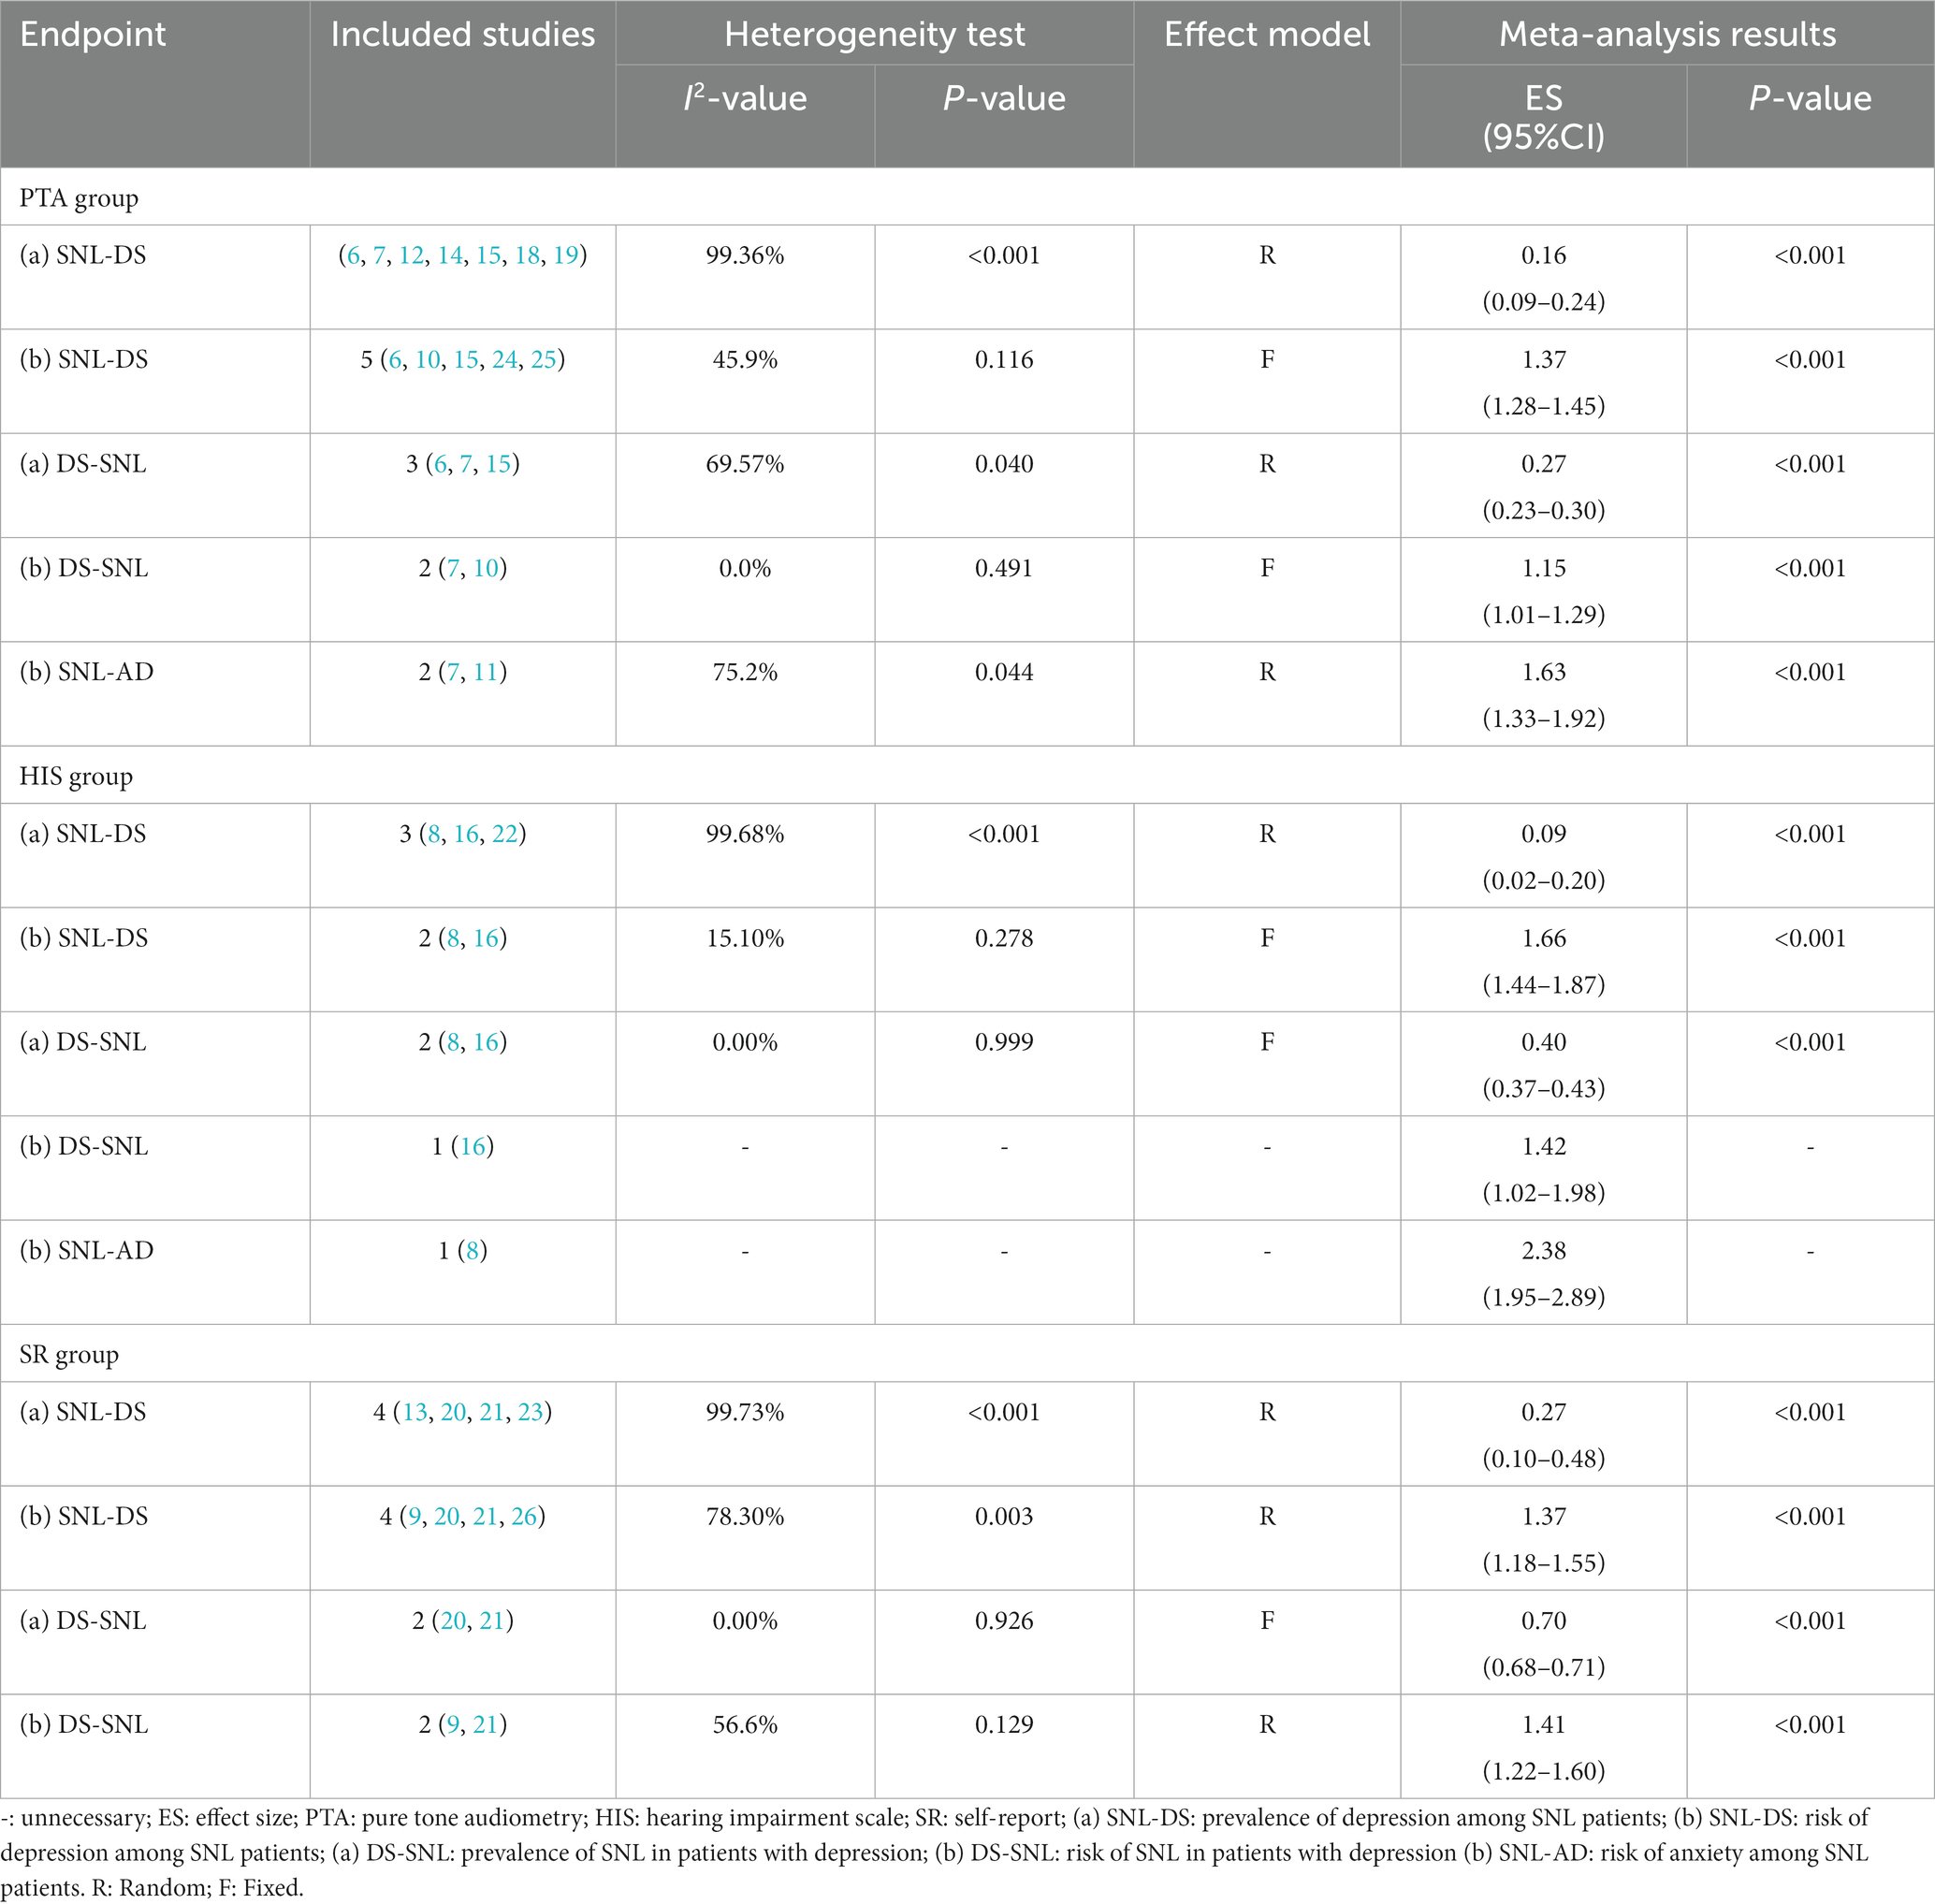
Task: Click the 99.68% I² value
Action: [745, 834]
